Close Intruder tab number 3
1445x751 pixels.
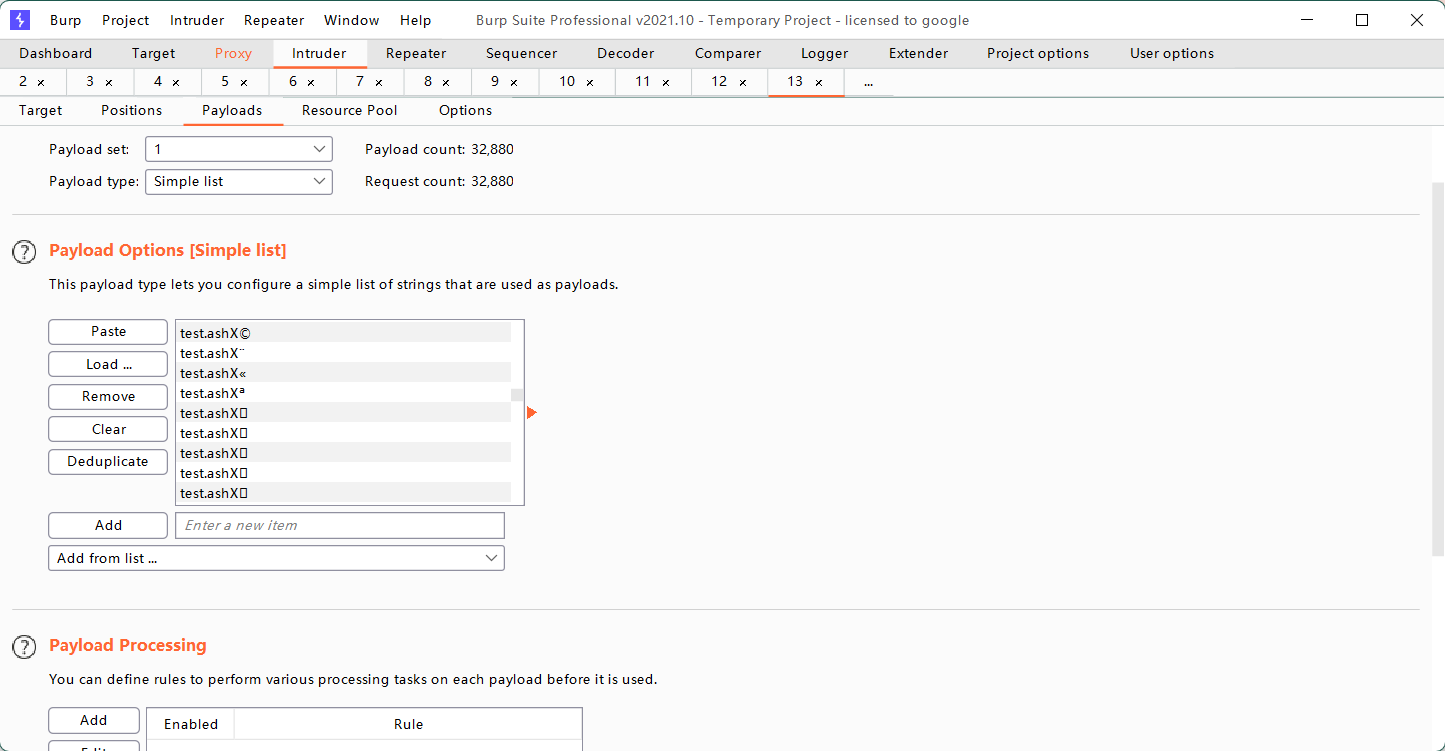(x=109, y=82)
